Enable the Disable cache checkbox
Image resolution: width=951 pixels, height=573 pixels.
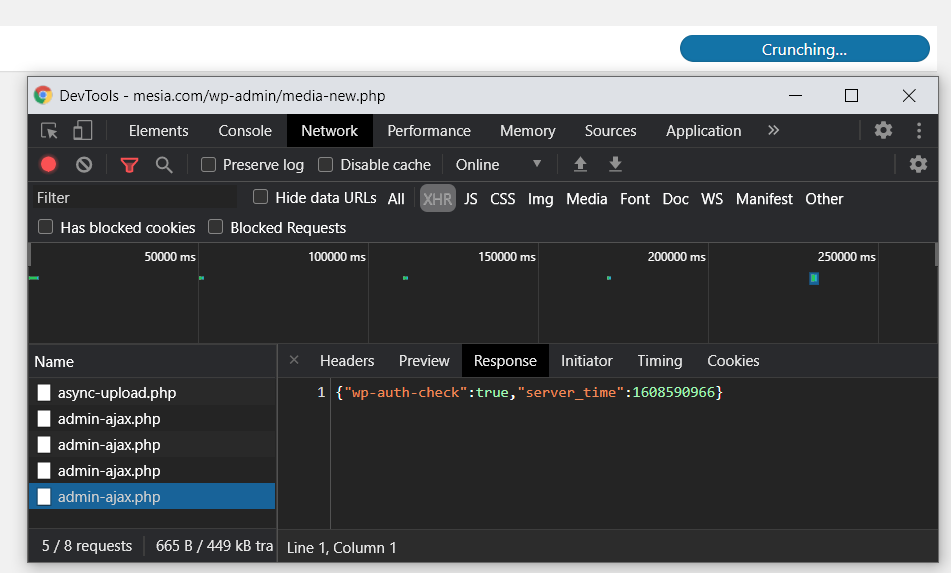coord(326,164)
